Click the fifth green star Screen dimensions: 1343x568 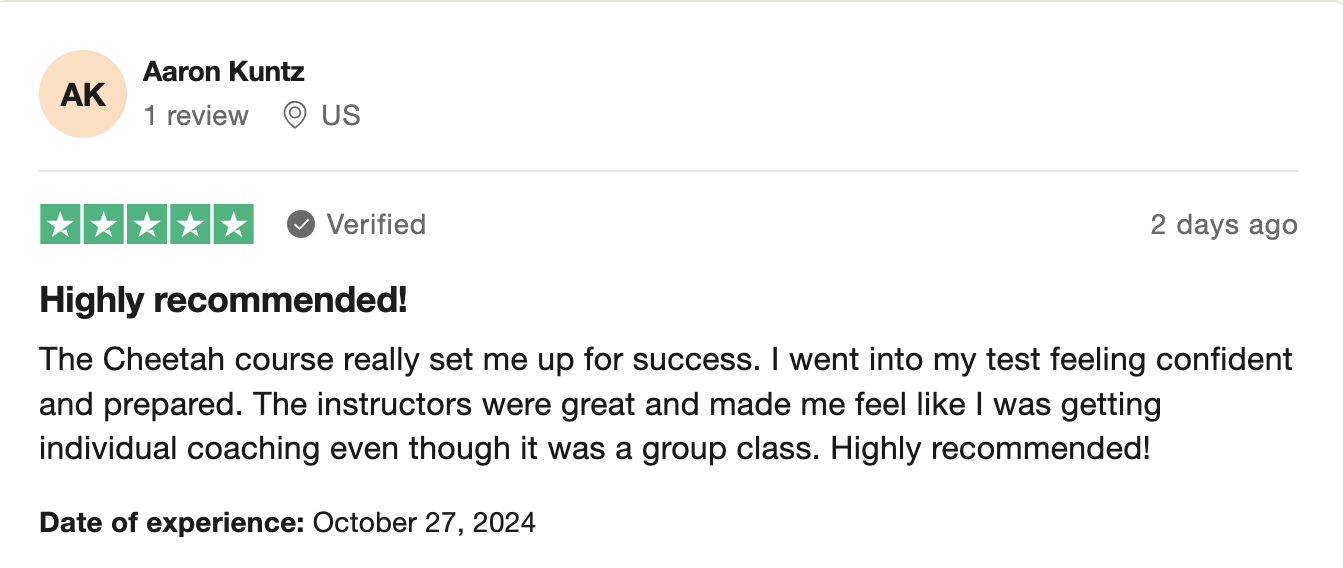tap(233, 224)
